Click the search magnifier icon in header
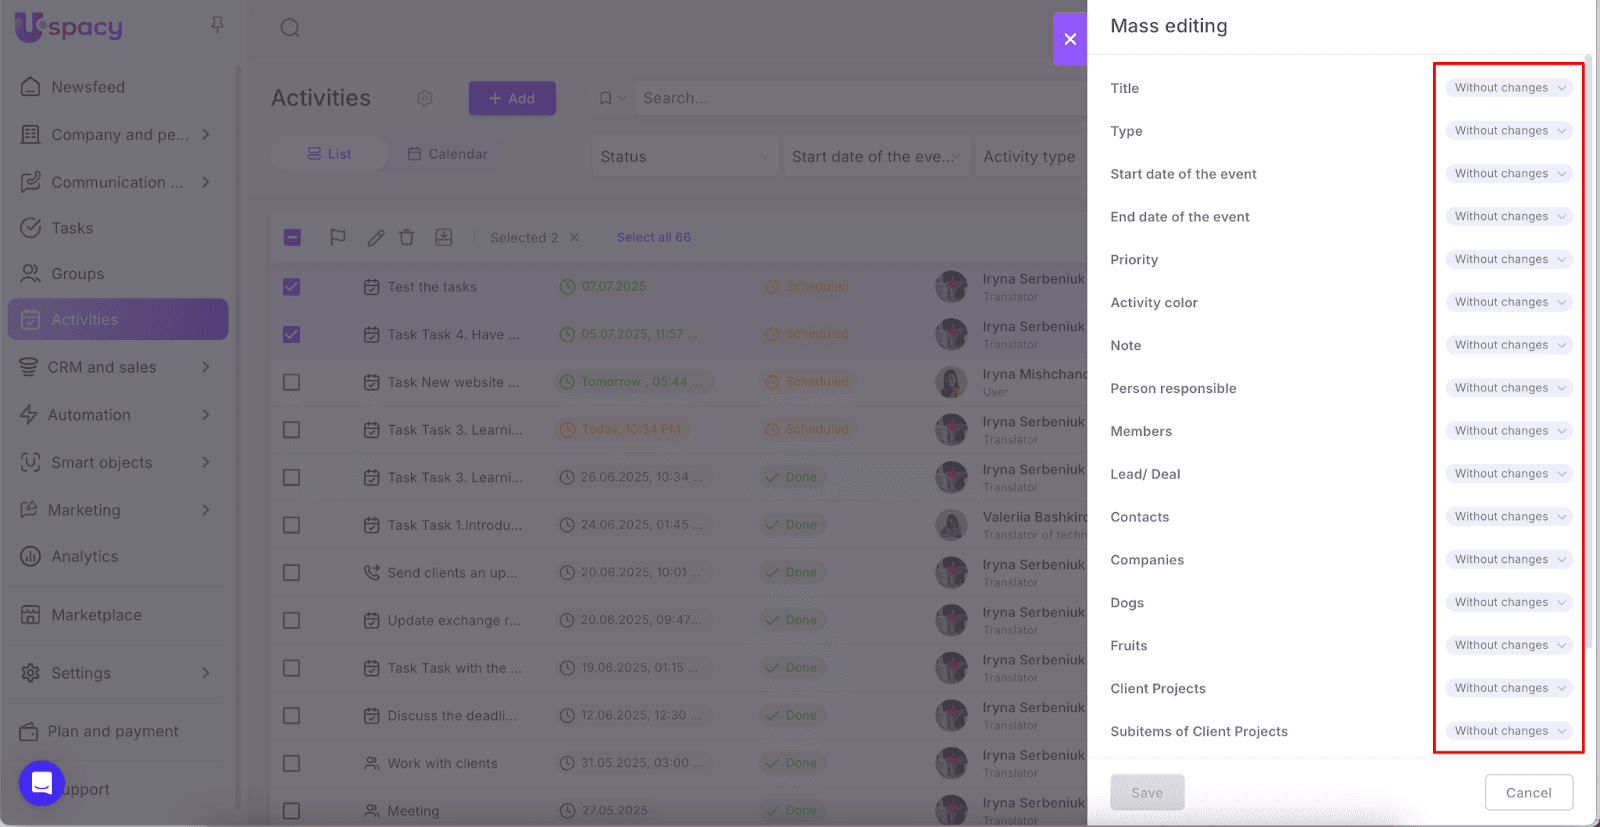The height and width of the screenshot is (827, 1600). tap(290, 28)
